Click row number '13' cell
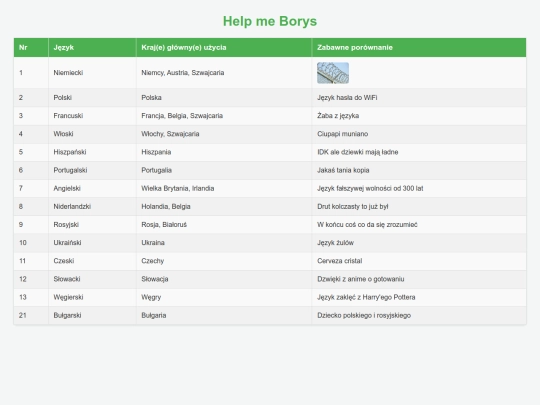 pos(31,297)
